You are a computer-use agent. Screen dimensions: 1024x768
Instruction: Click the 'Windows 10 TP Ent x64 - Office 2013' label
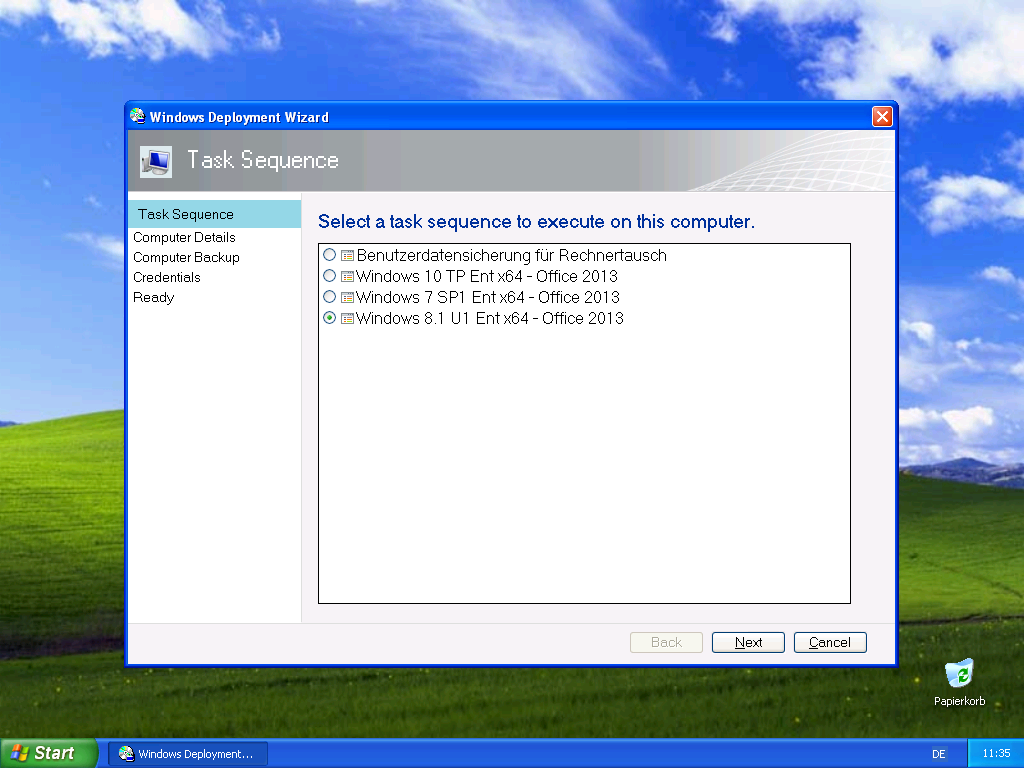click(487, 276)
